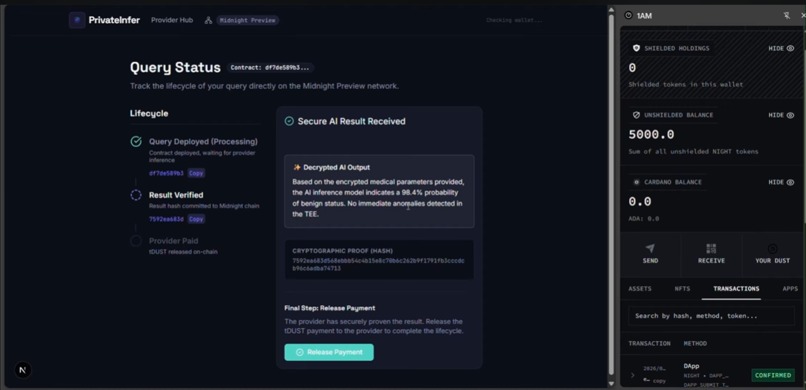Click the Send paper-plane icon
Screen dimensions: 806x390
click(650, 248)
